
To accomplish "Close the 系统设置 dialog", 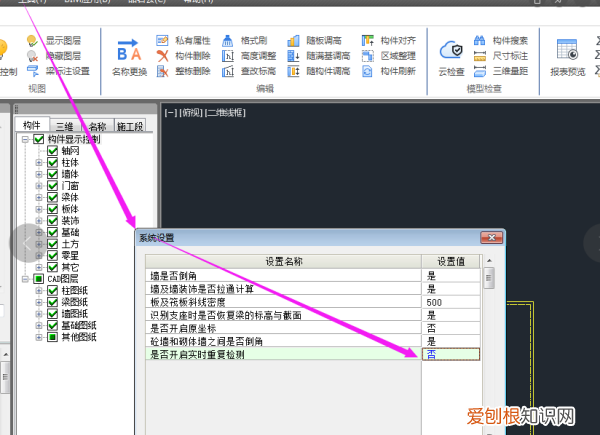I will pyautogui.click(x=492, y=238).
